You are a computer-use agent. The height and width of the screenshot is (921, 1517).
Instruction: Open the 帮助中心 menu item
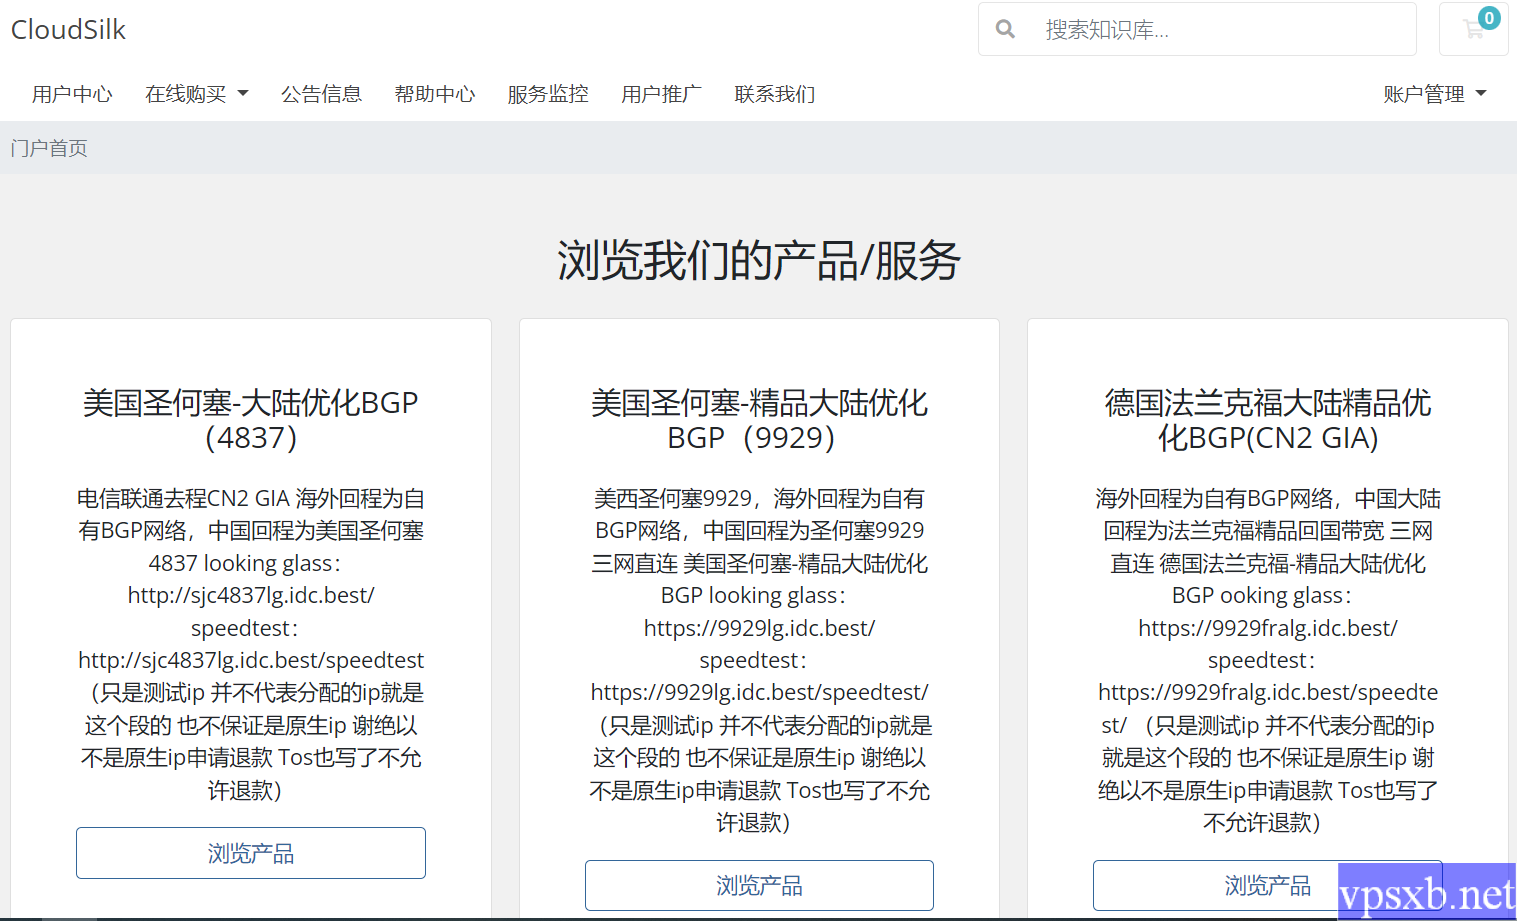click(x=435, y=94)
